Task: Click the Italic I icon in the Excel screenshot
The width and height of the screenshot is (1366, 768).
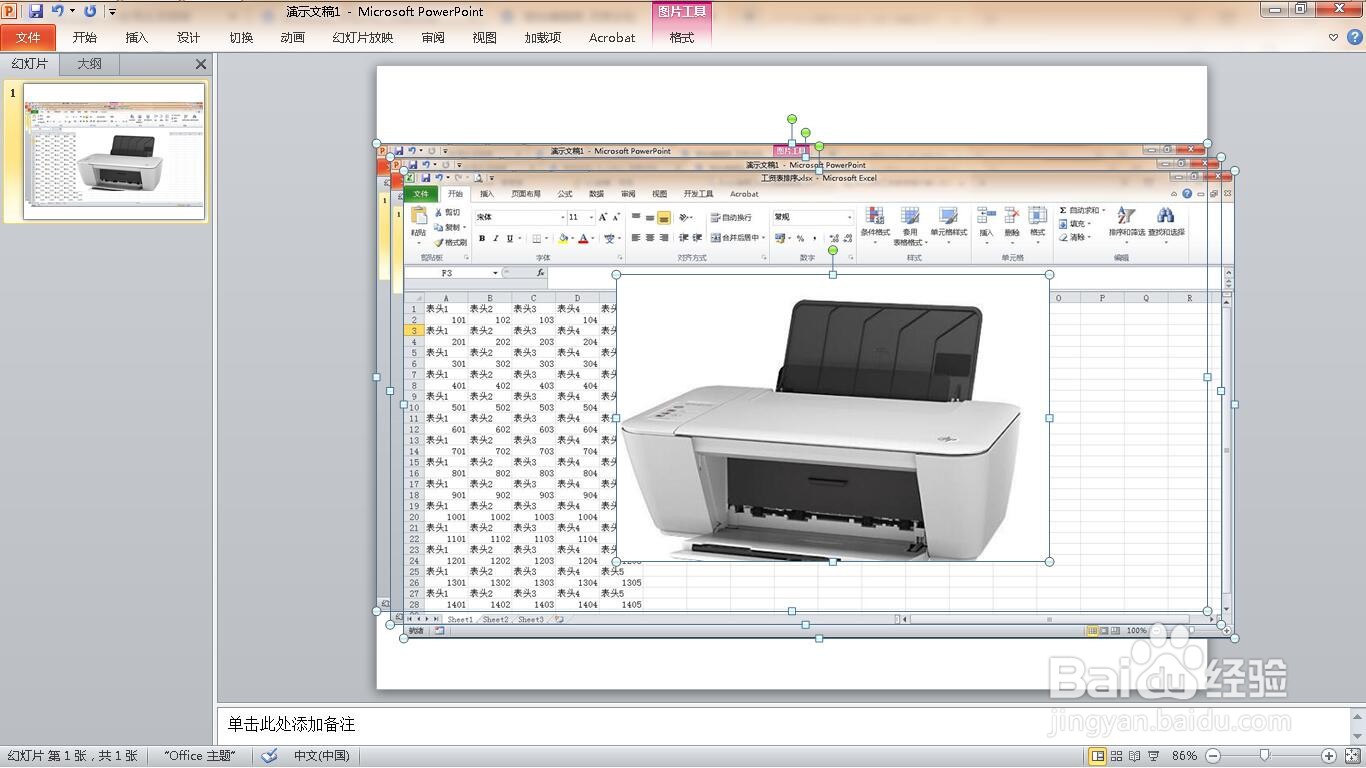Action: click(x=495, y=238)
